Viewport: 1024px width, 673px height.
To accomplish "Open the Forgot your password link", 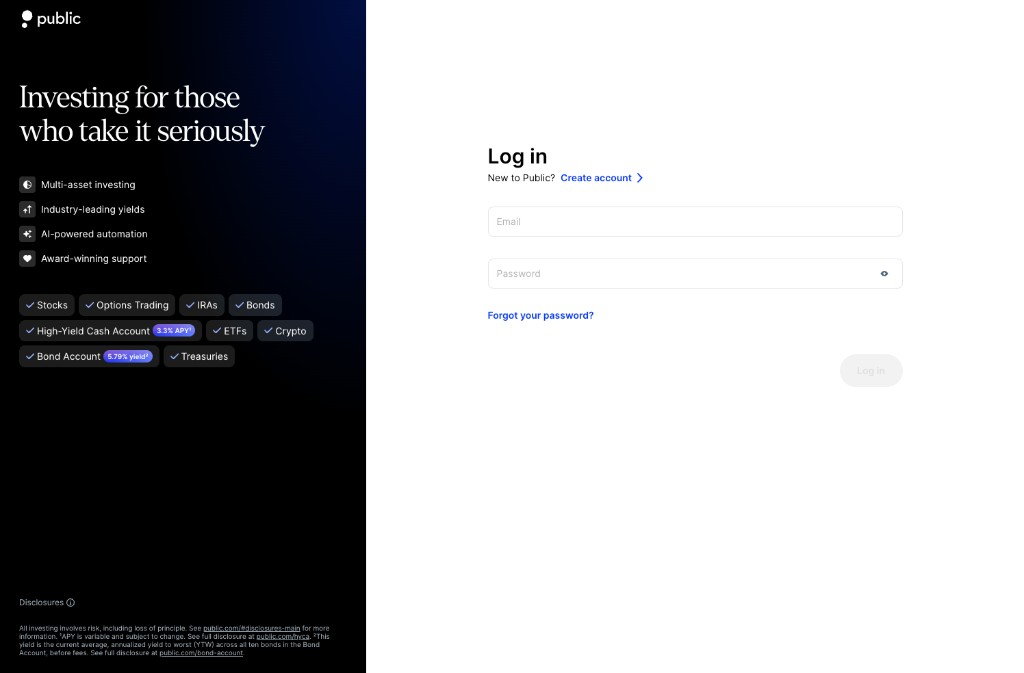I will pyautogui.click(x=541, y=315).
